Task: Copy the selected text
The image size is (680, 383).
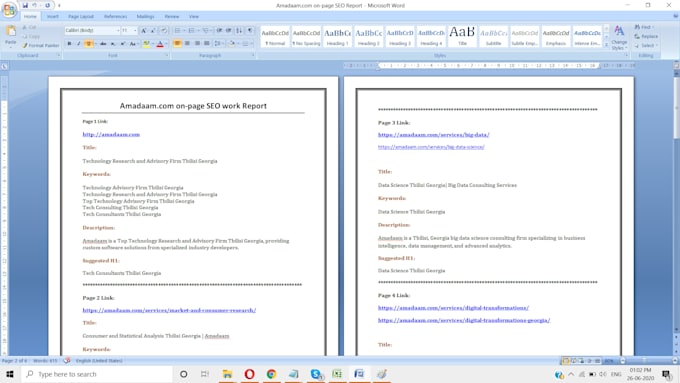Action: tap(30, 36)
